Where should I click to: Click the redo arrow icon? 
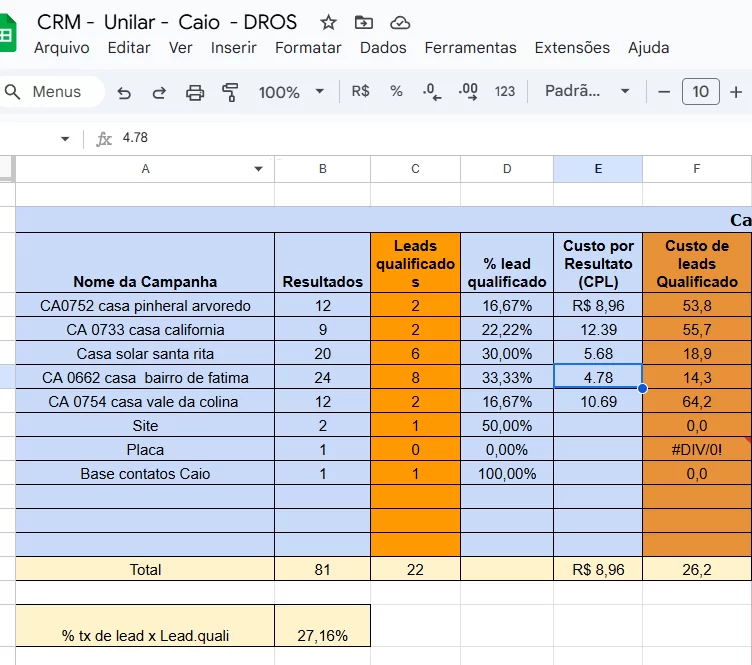159,92
